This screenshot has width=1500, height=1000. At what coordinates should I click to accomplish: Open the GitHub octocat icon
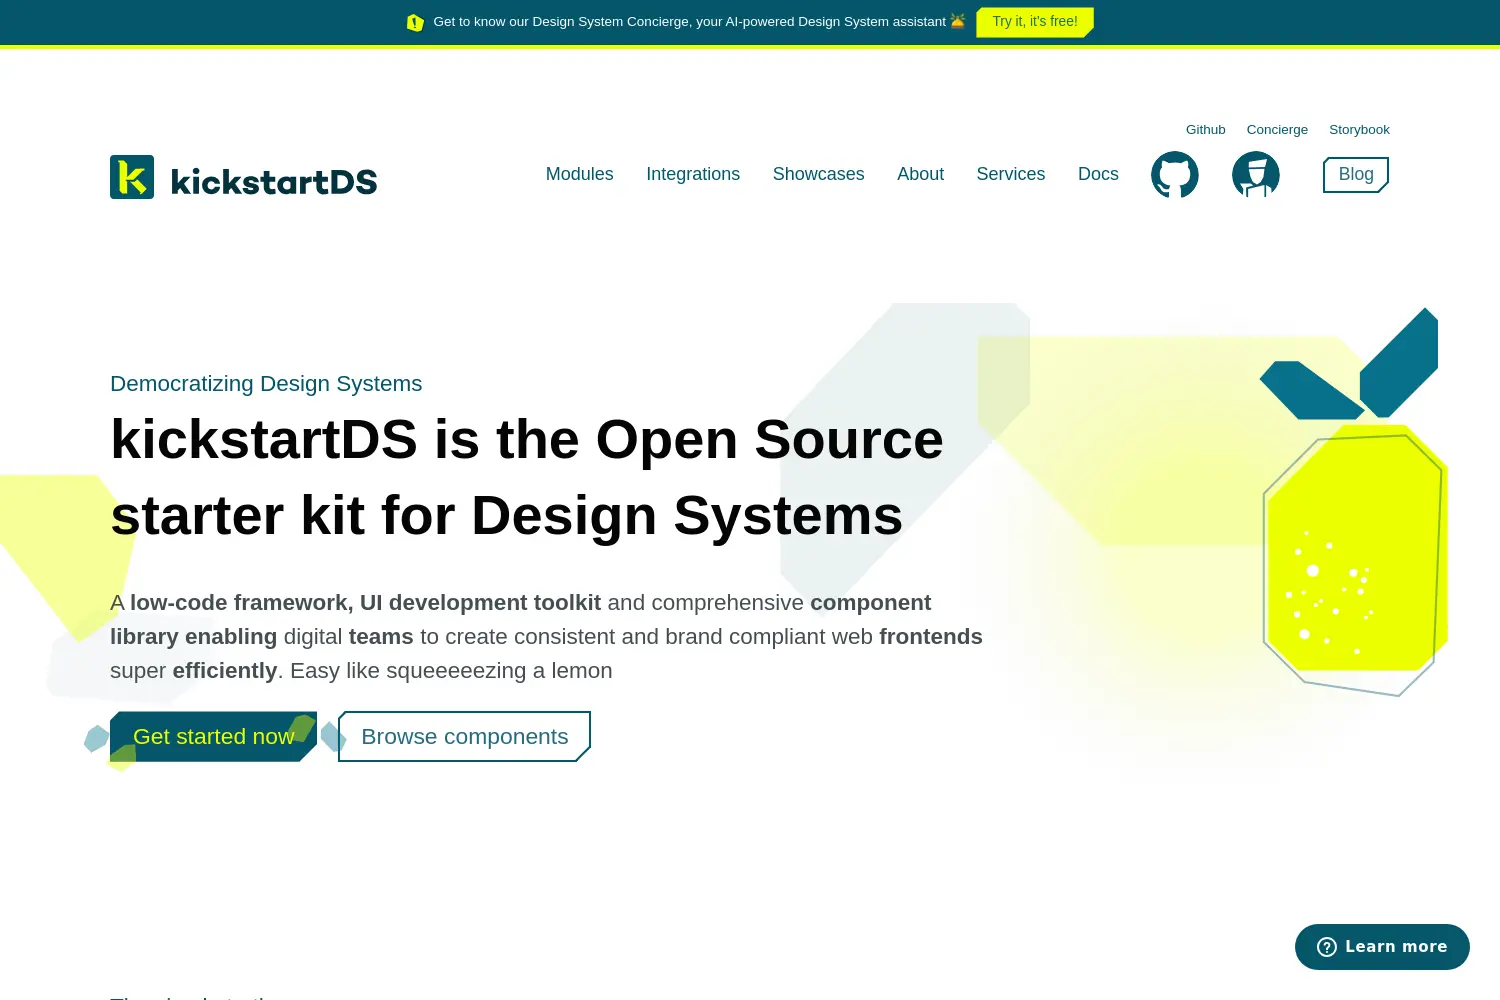1175,175
